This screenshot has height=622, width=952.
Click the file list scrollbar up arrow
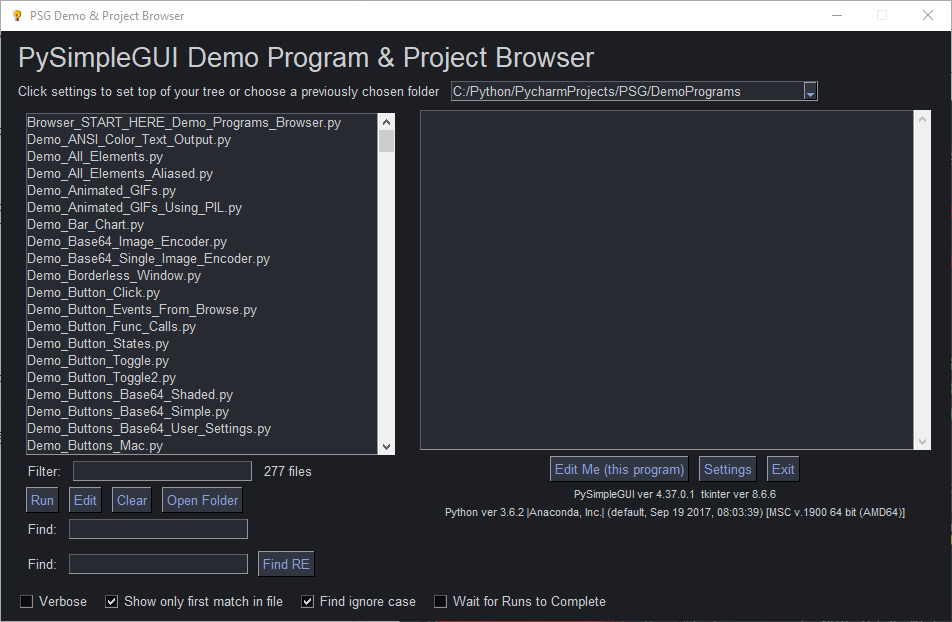pos(386,121)
